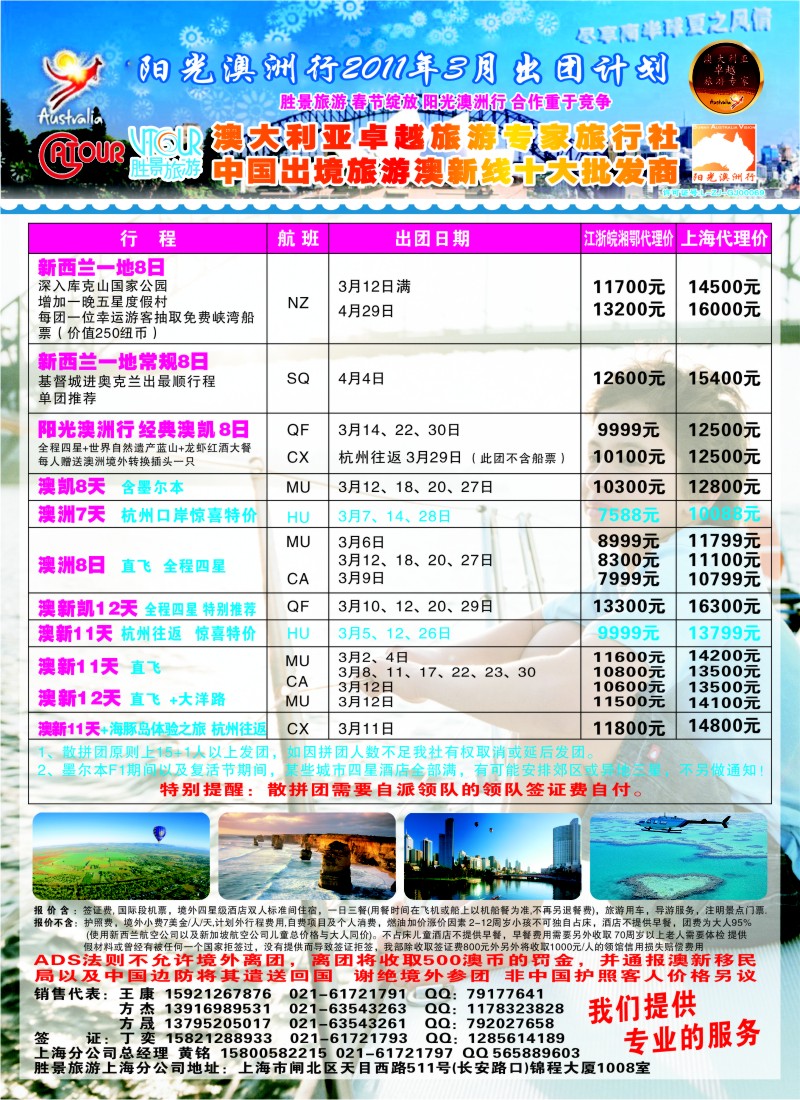Click the company address 天目西路511号 line
Image resolution: width=800 pixels, height=1100 pixels.
(x=342, y=1068)
